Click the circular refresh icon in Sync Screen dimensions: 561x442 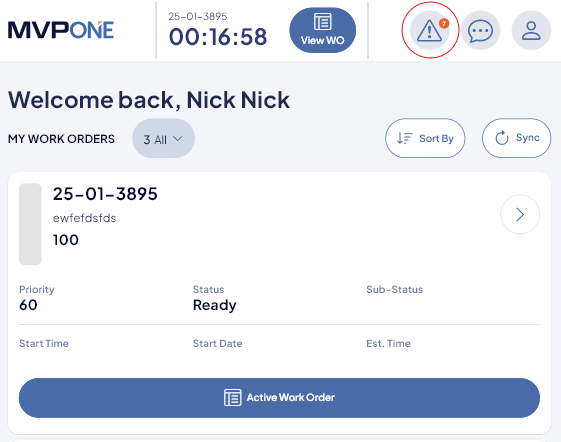click(x=502, y=138)
